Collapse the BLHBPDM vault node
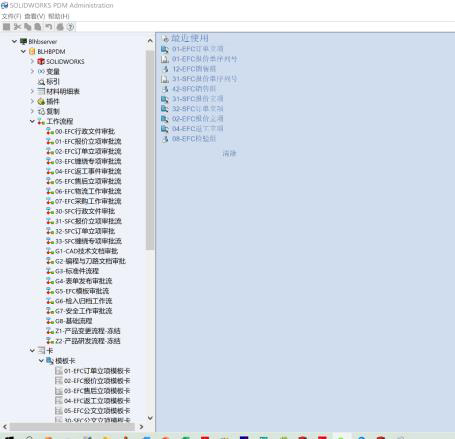This screenshot has height=439, width=455. click(23, 51)
